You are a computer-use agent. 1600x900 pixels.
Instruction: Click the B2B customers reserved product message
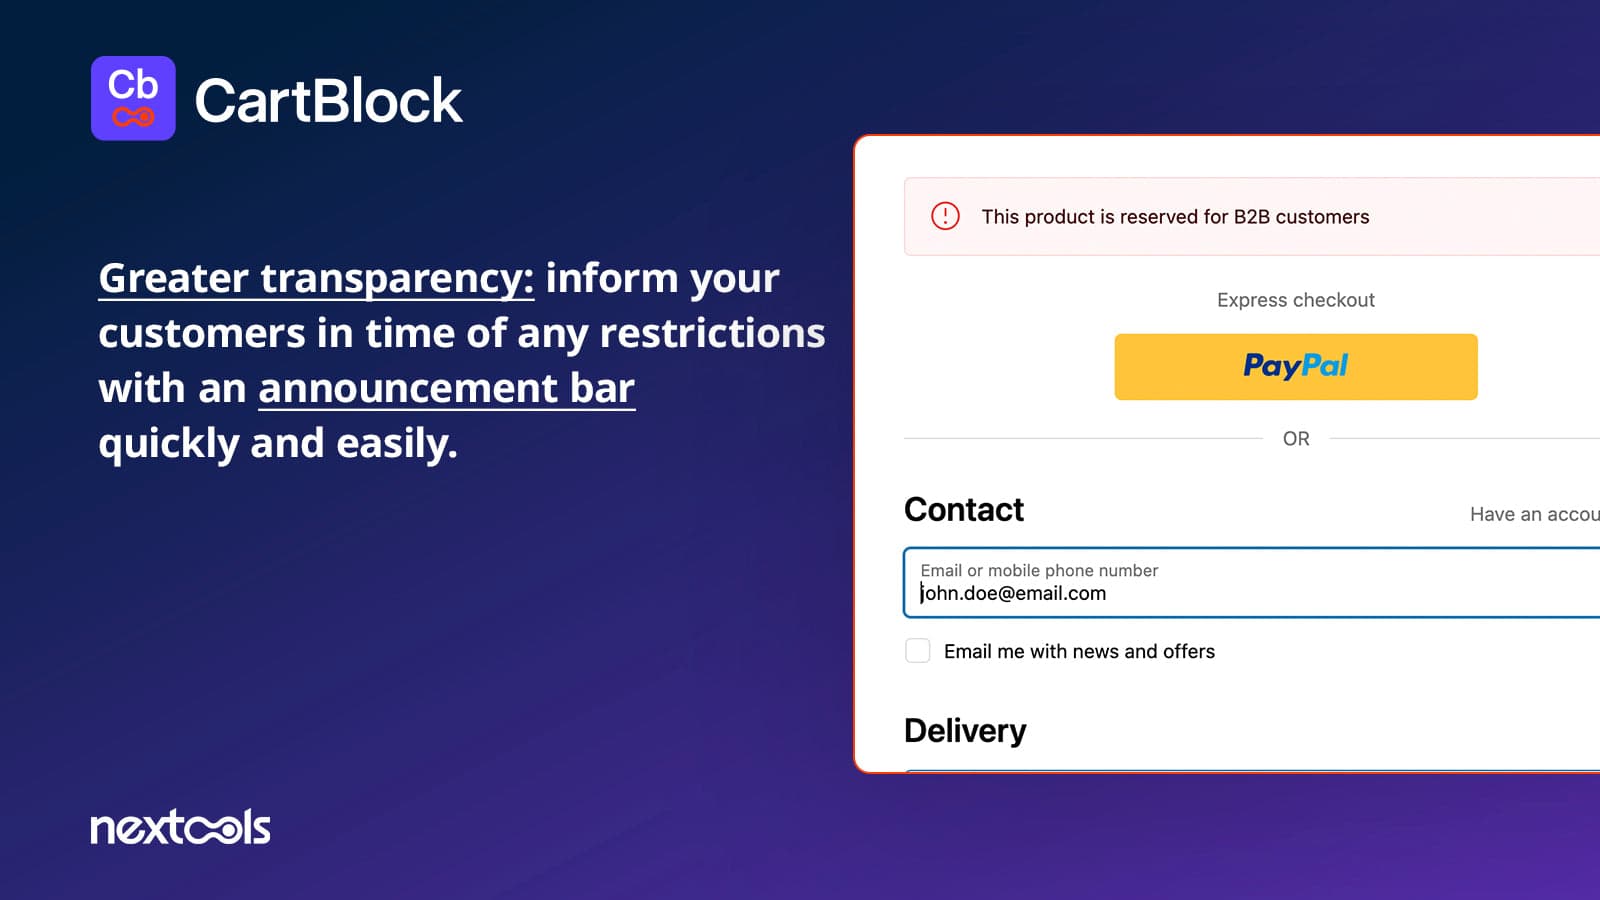1175,217
